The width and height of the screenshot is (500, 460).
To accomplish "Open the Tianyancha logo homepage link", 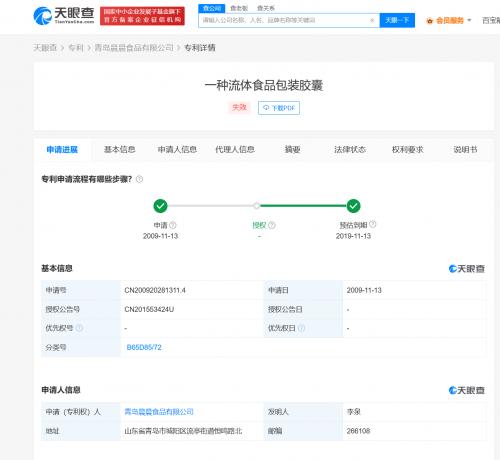I will pos(64,15).
